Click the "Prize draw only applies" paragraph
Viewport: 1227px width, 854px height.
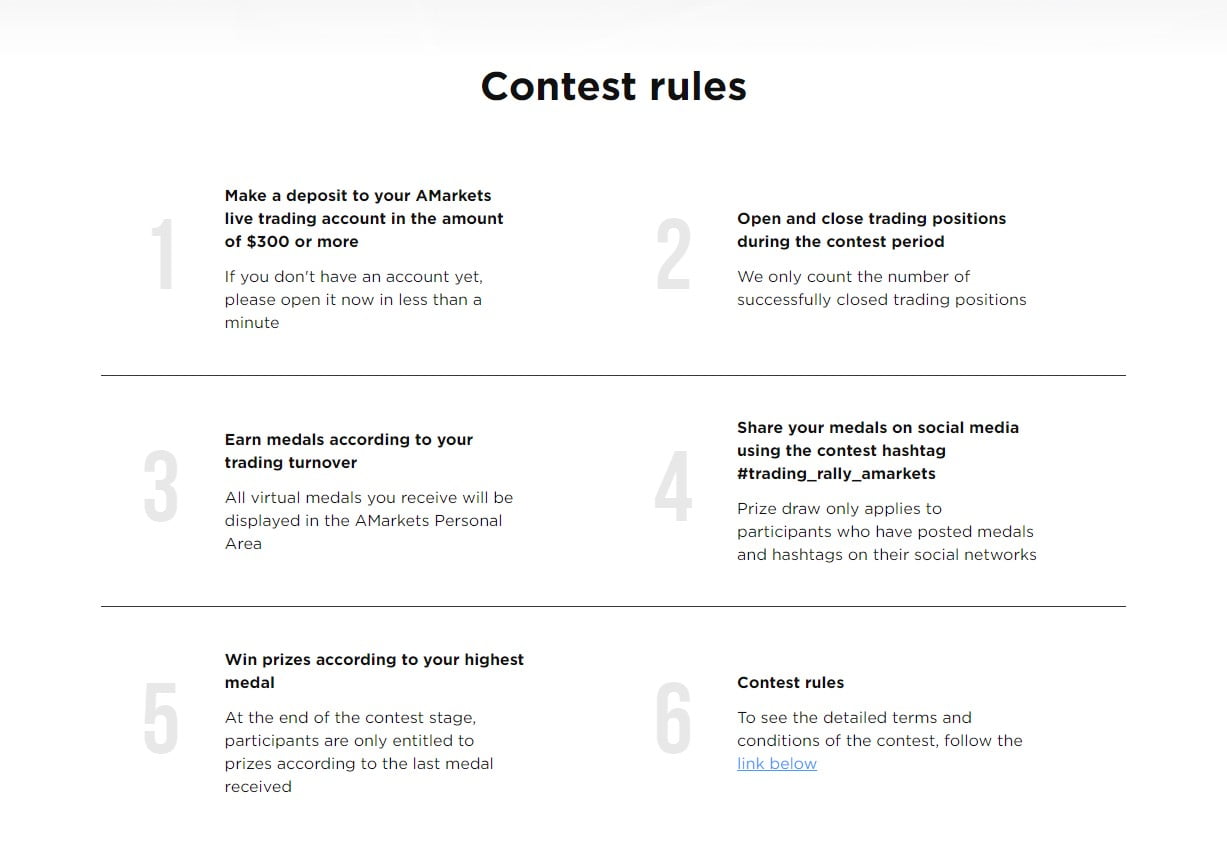click(x=886, y=531)
